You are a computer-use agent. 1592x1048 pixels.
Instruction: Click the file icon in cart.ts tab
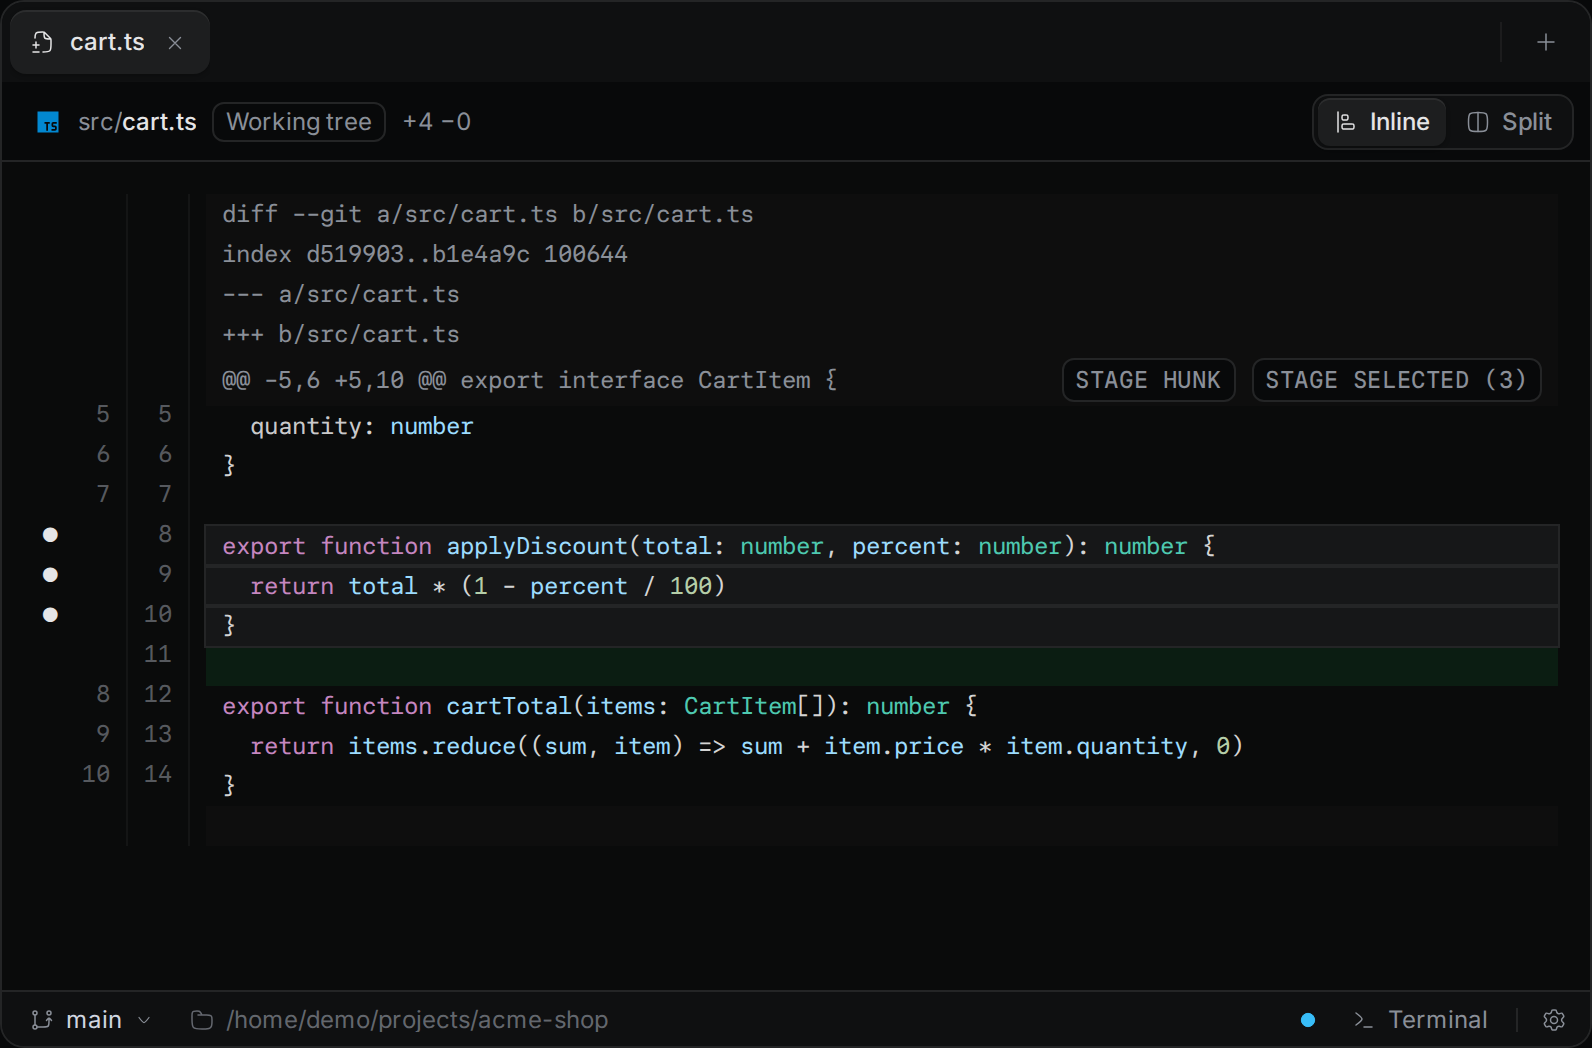[42, 42]
